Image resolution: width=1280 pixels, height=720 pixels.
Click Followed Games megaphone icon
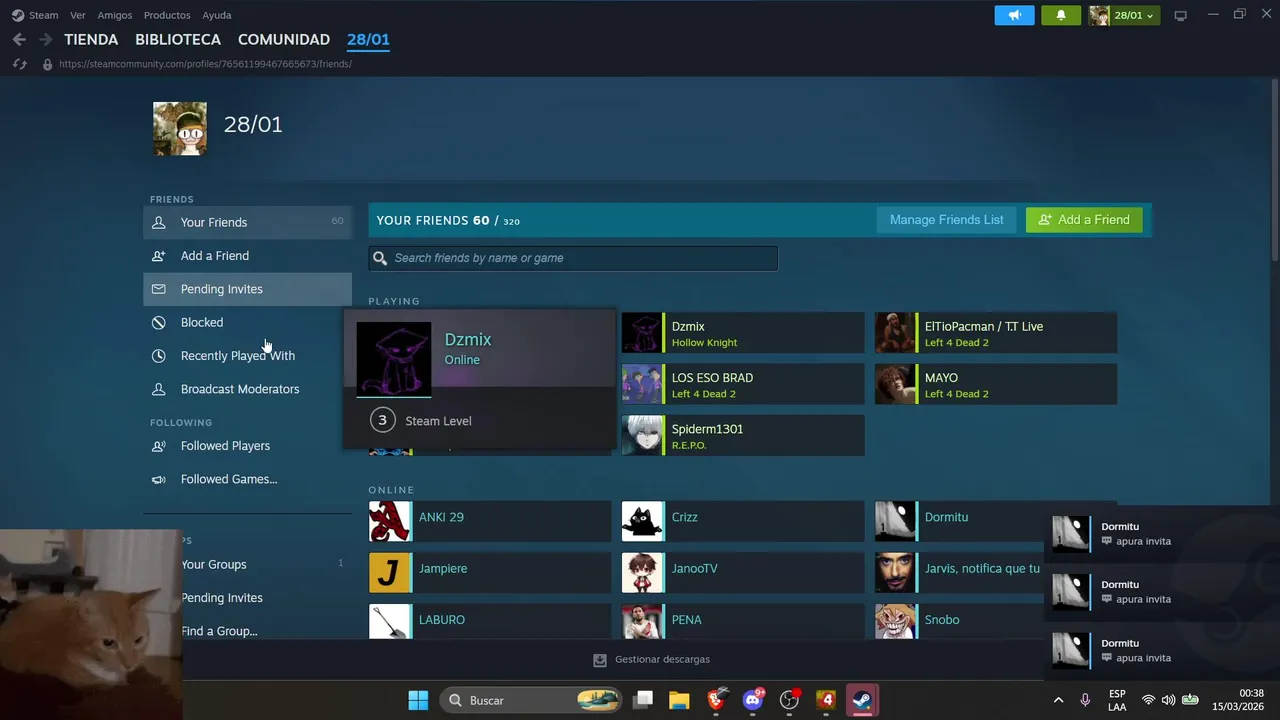tap(158, 479)
